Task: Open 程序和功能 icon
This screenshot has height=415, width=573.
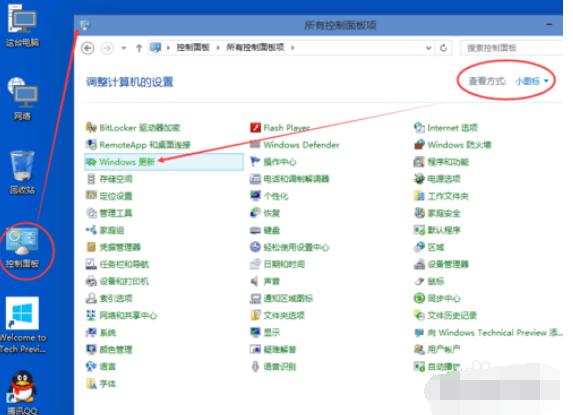Action: (419, 162)
